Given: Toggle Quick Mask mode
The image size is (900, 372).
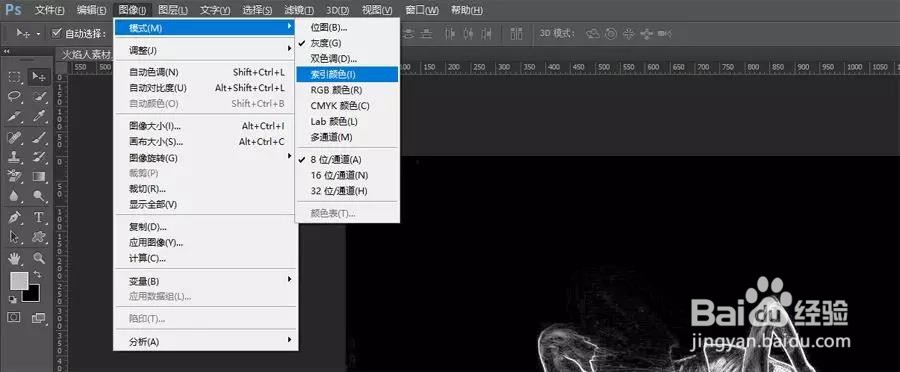Looking at the screenshot, I should coord(14,317).
